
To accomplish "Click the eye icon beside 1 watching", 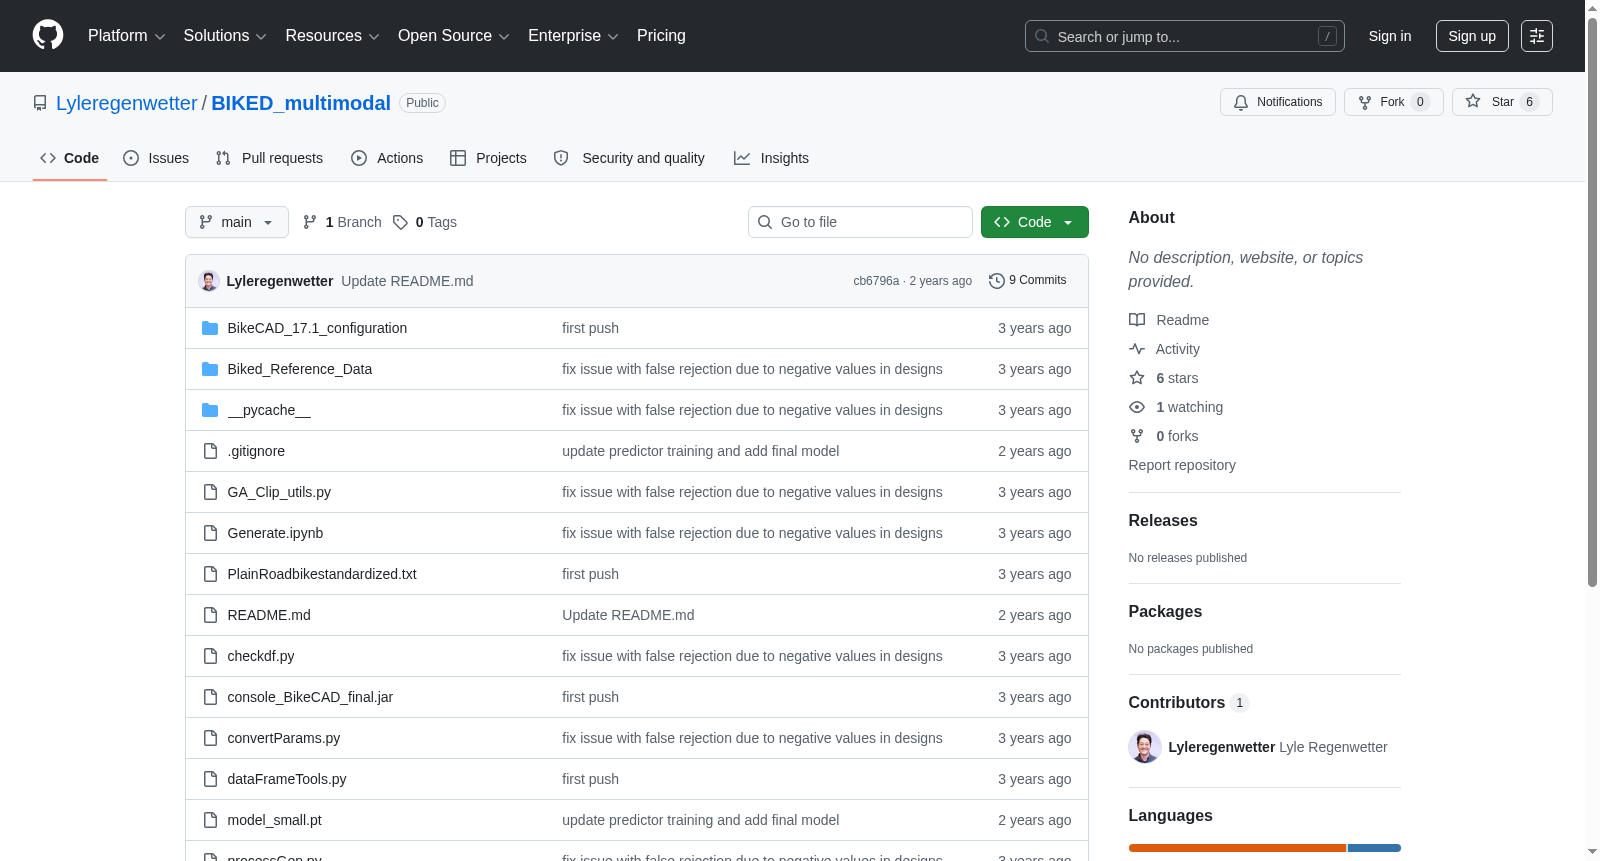I will coord(1137,407).
